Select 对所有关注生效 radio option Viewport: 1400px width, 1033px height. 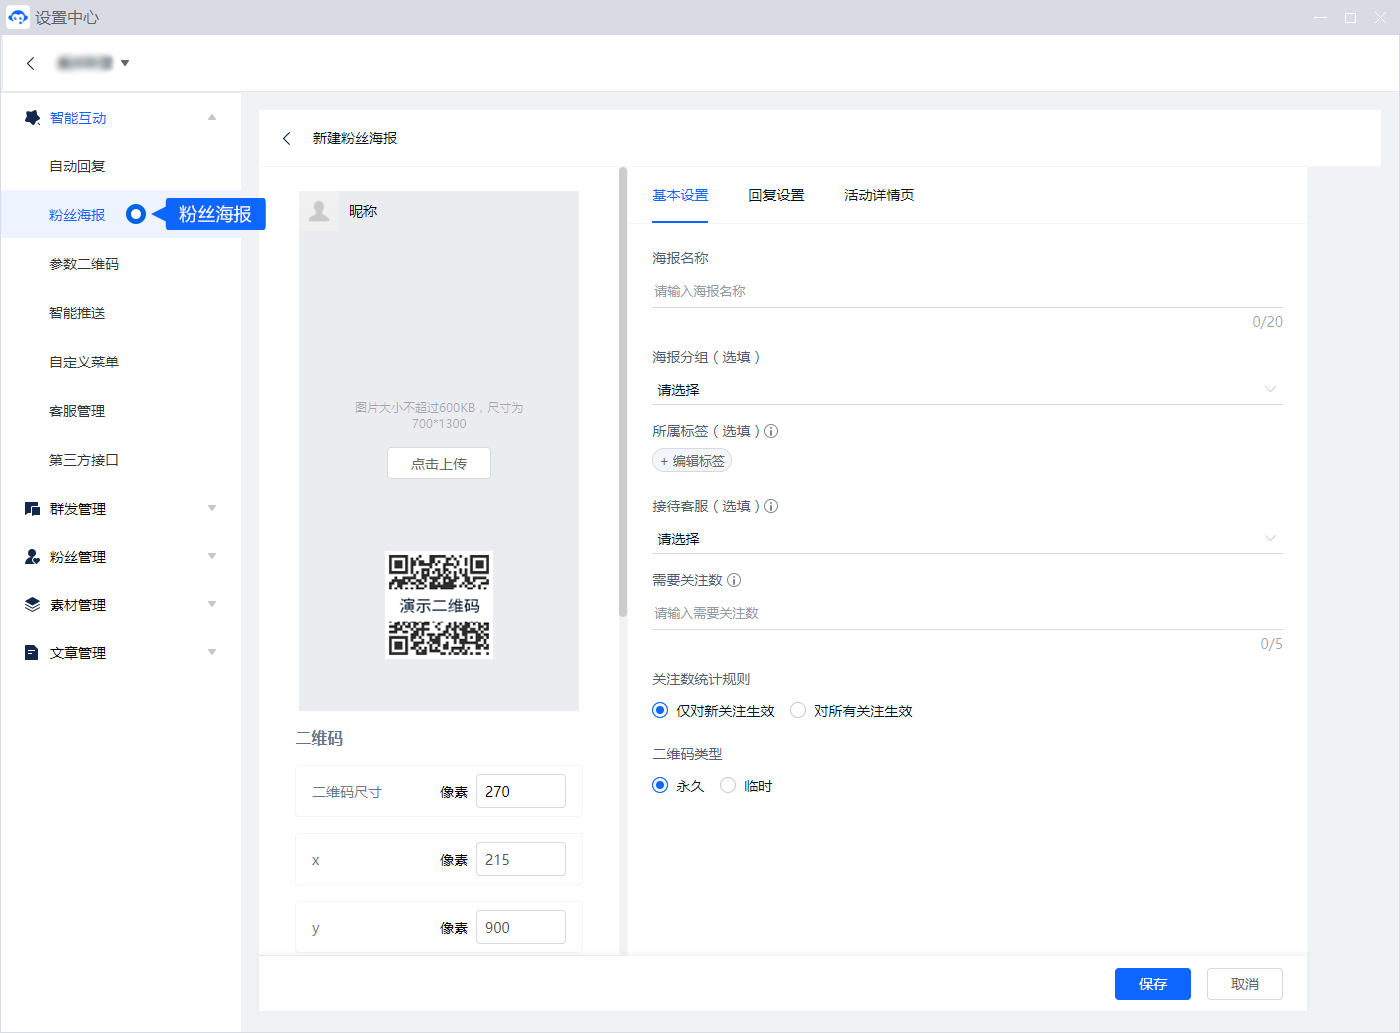(x=798, y=711)
